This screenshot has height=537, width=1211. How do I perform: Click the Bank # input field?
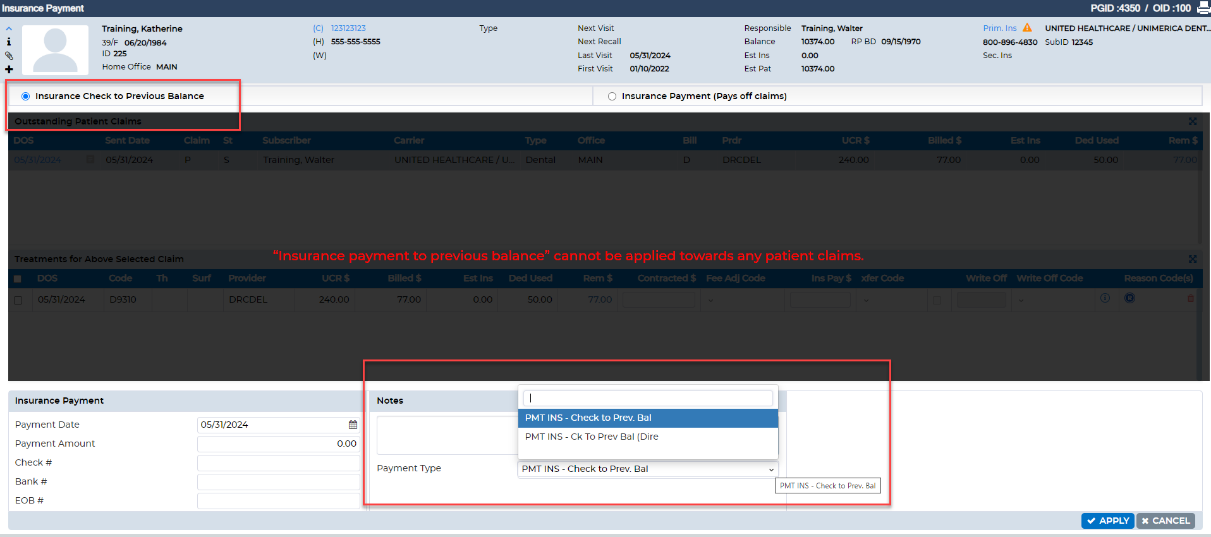tap(278, 482)
